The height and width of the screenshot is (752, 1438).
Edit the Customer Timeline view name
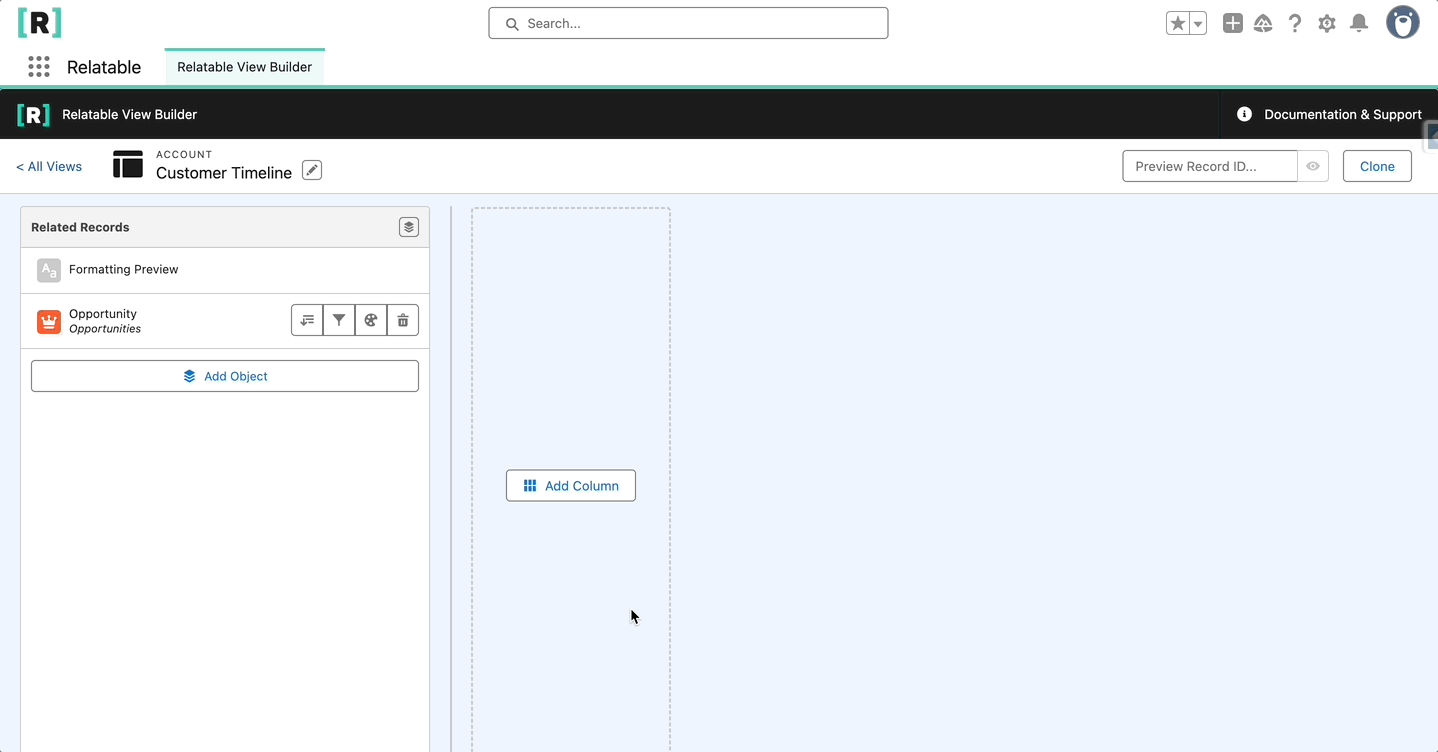[x=312, y=171]
